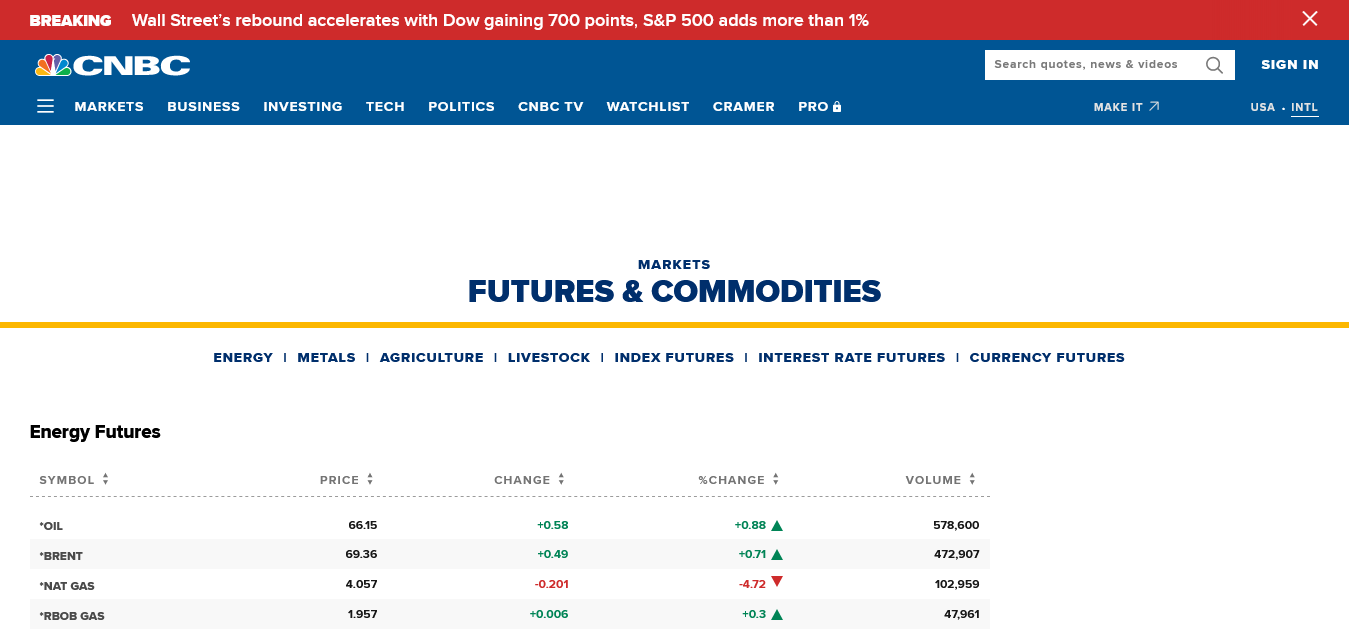Sort by Change column arrows
The width and height of the screenshot is (1366, 643).
pos(561,480)
